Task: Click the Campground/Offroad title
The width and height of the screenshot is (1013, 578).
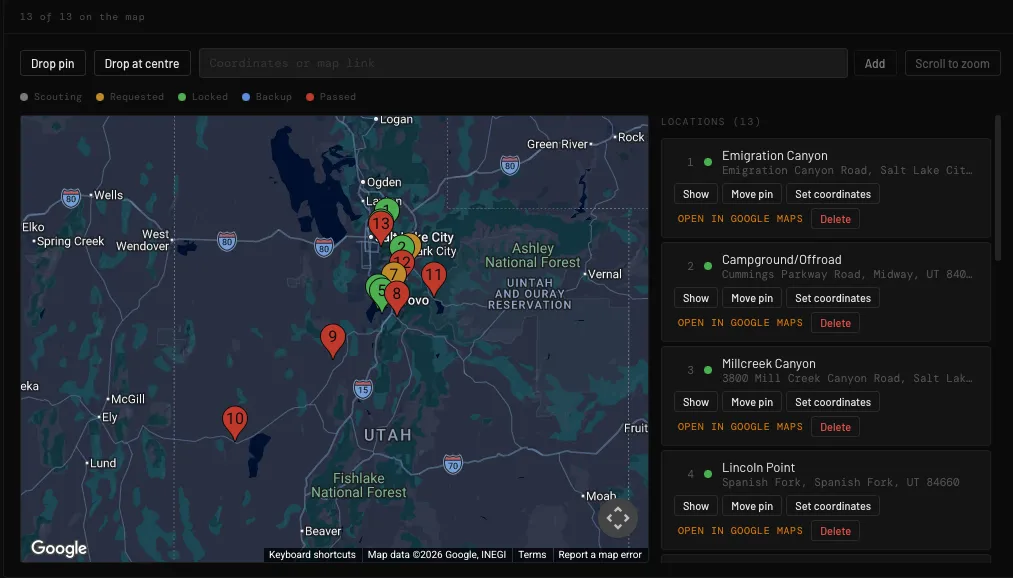Action: coord(782,260)
